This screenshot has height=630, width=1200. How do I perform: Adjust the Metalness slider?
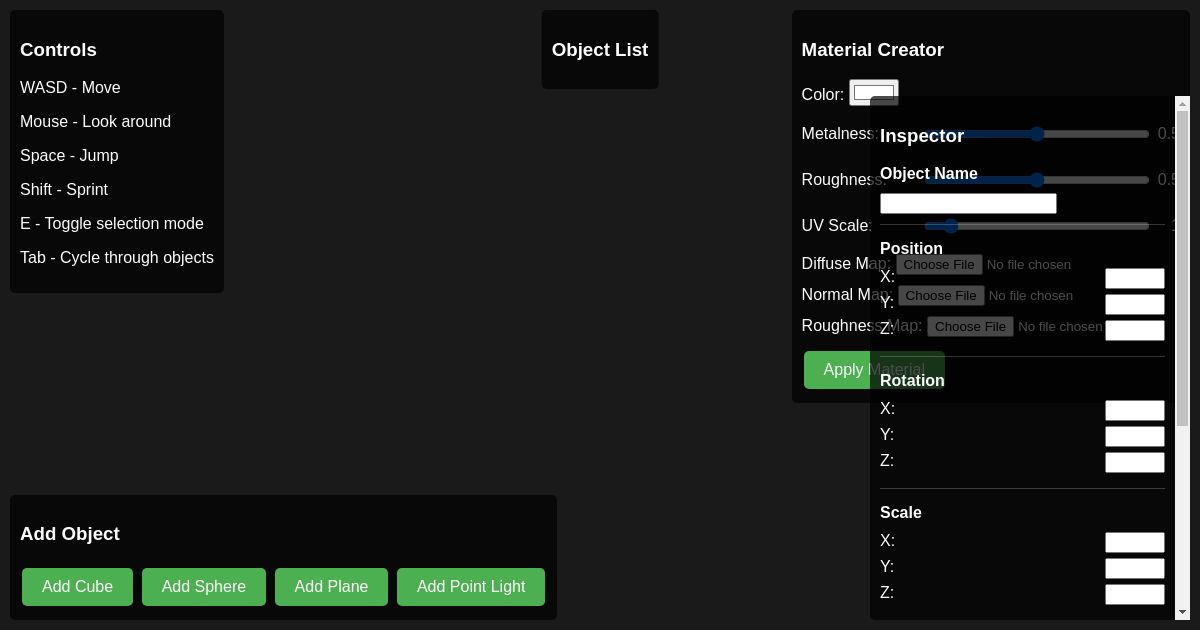click(x=1037, y=134)
